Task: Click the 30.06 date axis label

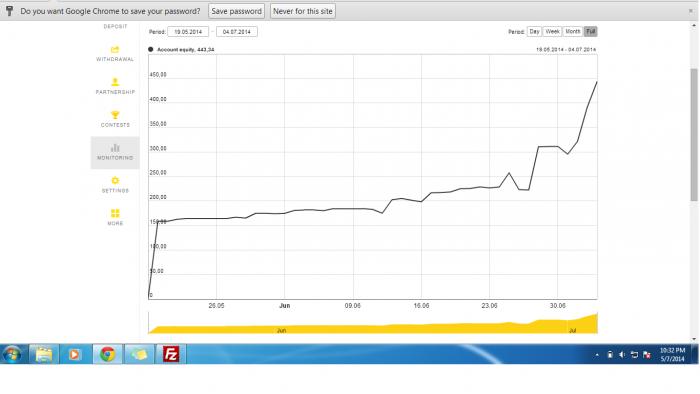Action: 557,306
